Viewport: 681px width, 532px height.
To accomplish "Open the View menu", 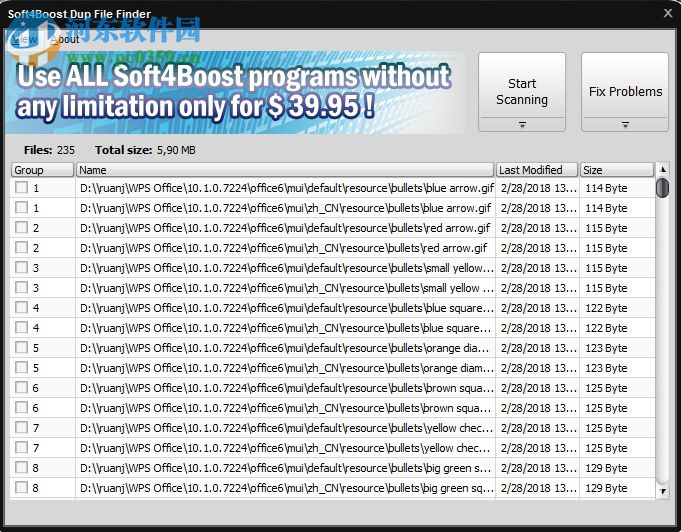I will point(24,40).
